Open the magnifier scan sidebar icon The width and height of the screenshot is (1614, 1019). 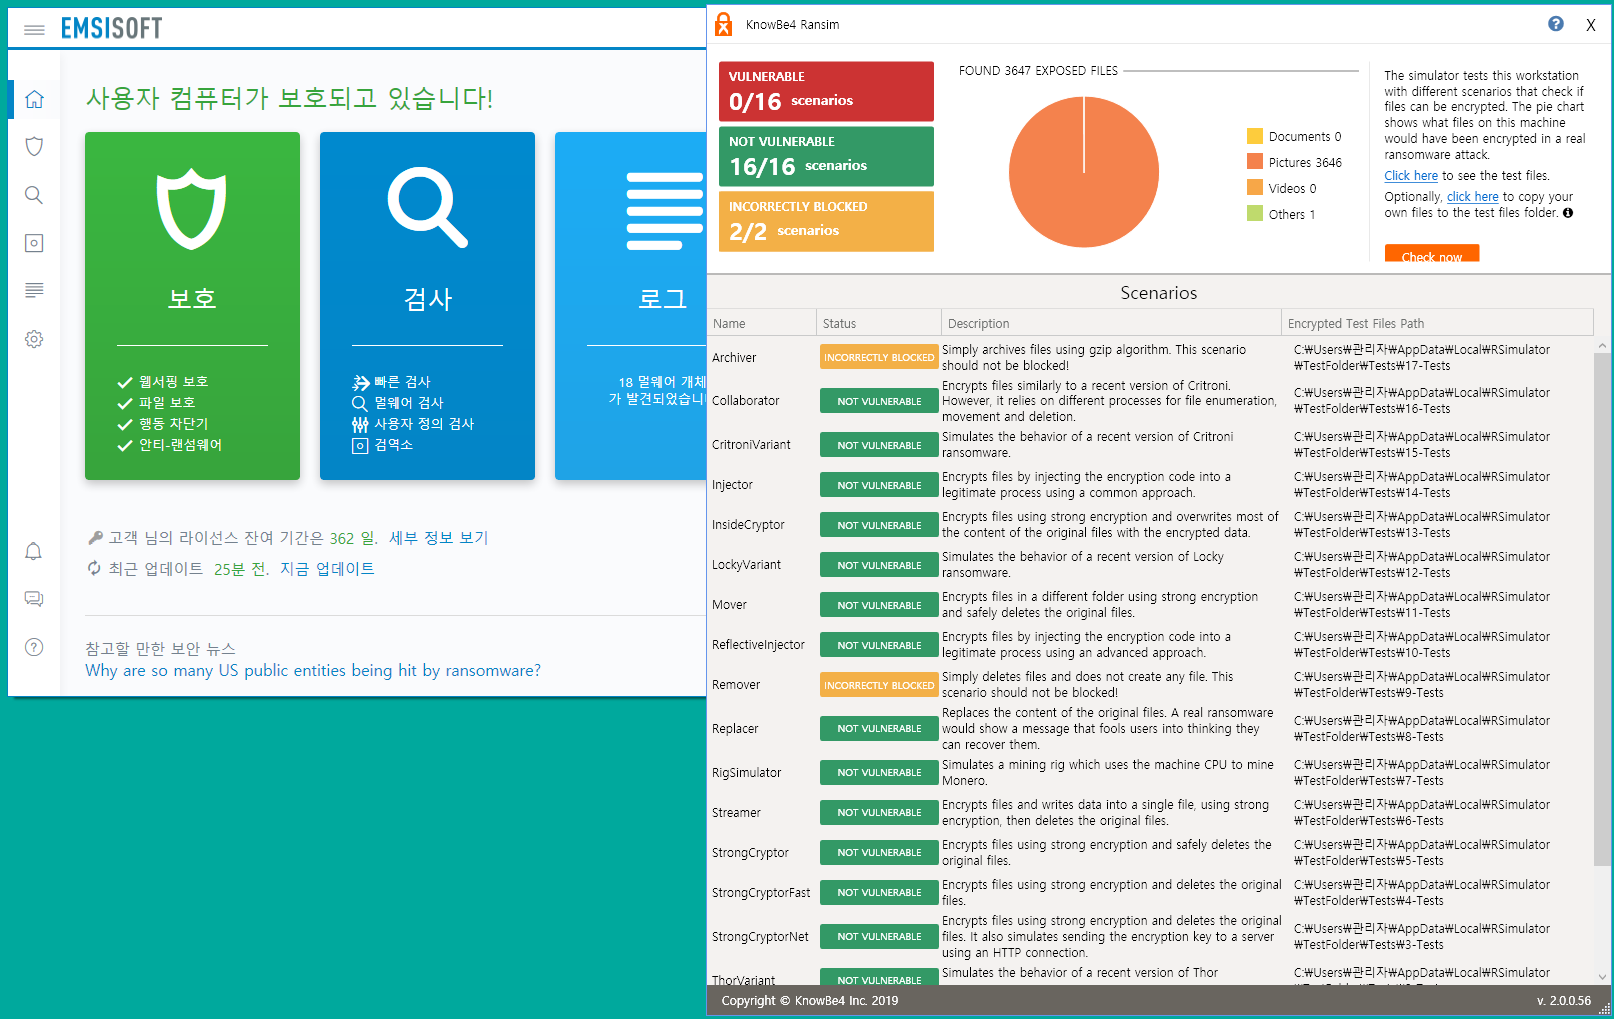pyautogui.click(x=34, y=195)
